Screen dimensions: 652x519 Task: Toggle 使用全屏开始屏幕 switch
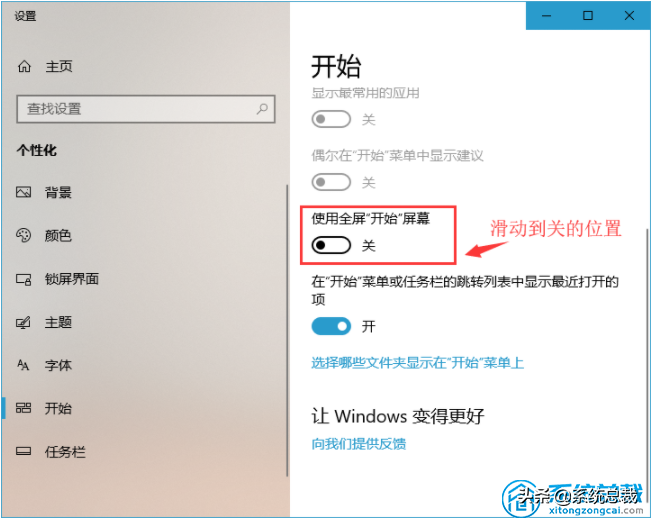[331, 245]
